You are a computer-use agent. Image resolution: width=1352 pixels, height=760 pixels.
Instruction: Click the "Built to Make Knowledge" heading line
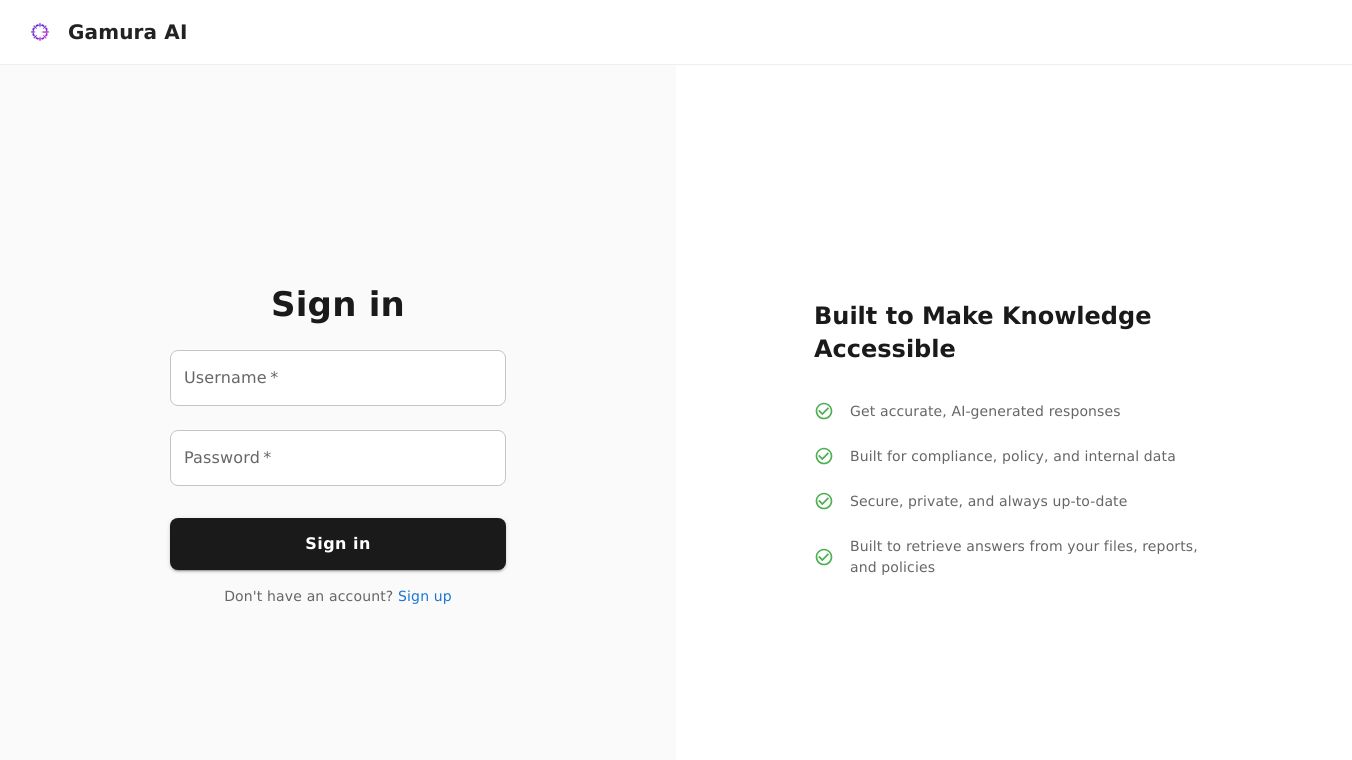(982, 316)
